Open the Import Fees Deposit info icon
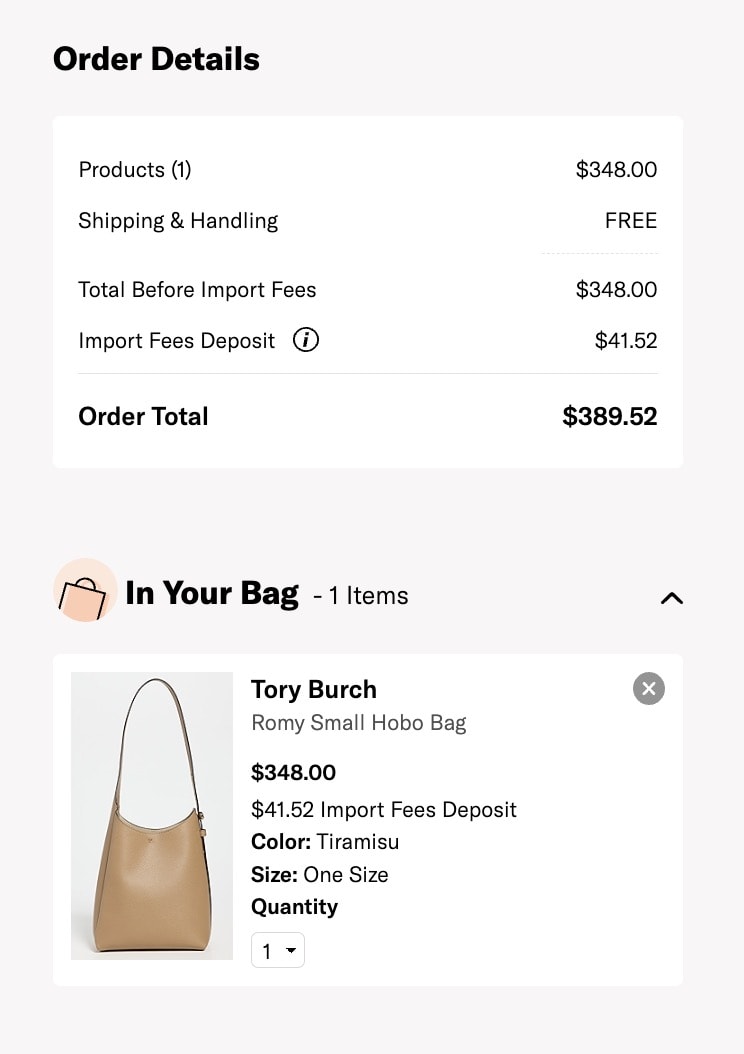 [x=306, y=340]
